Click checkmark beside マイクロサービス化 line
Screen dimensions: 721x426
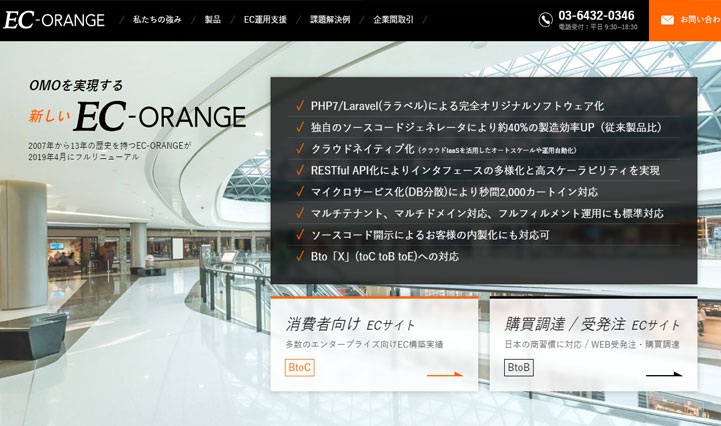[x=300, y=192]
